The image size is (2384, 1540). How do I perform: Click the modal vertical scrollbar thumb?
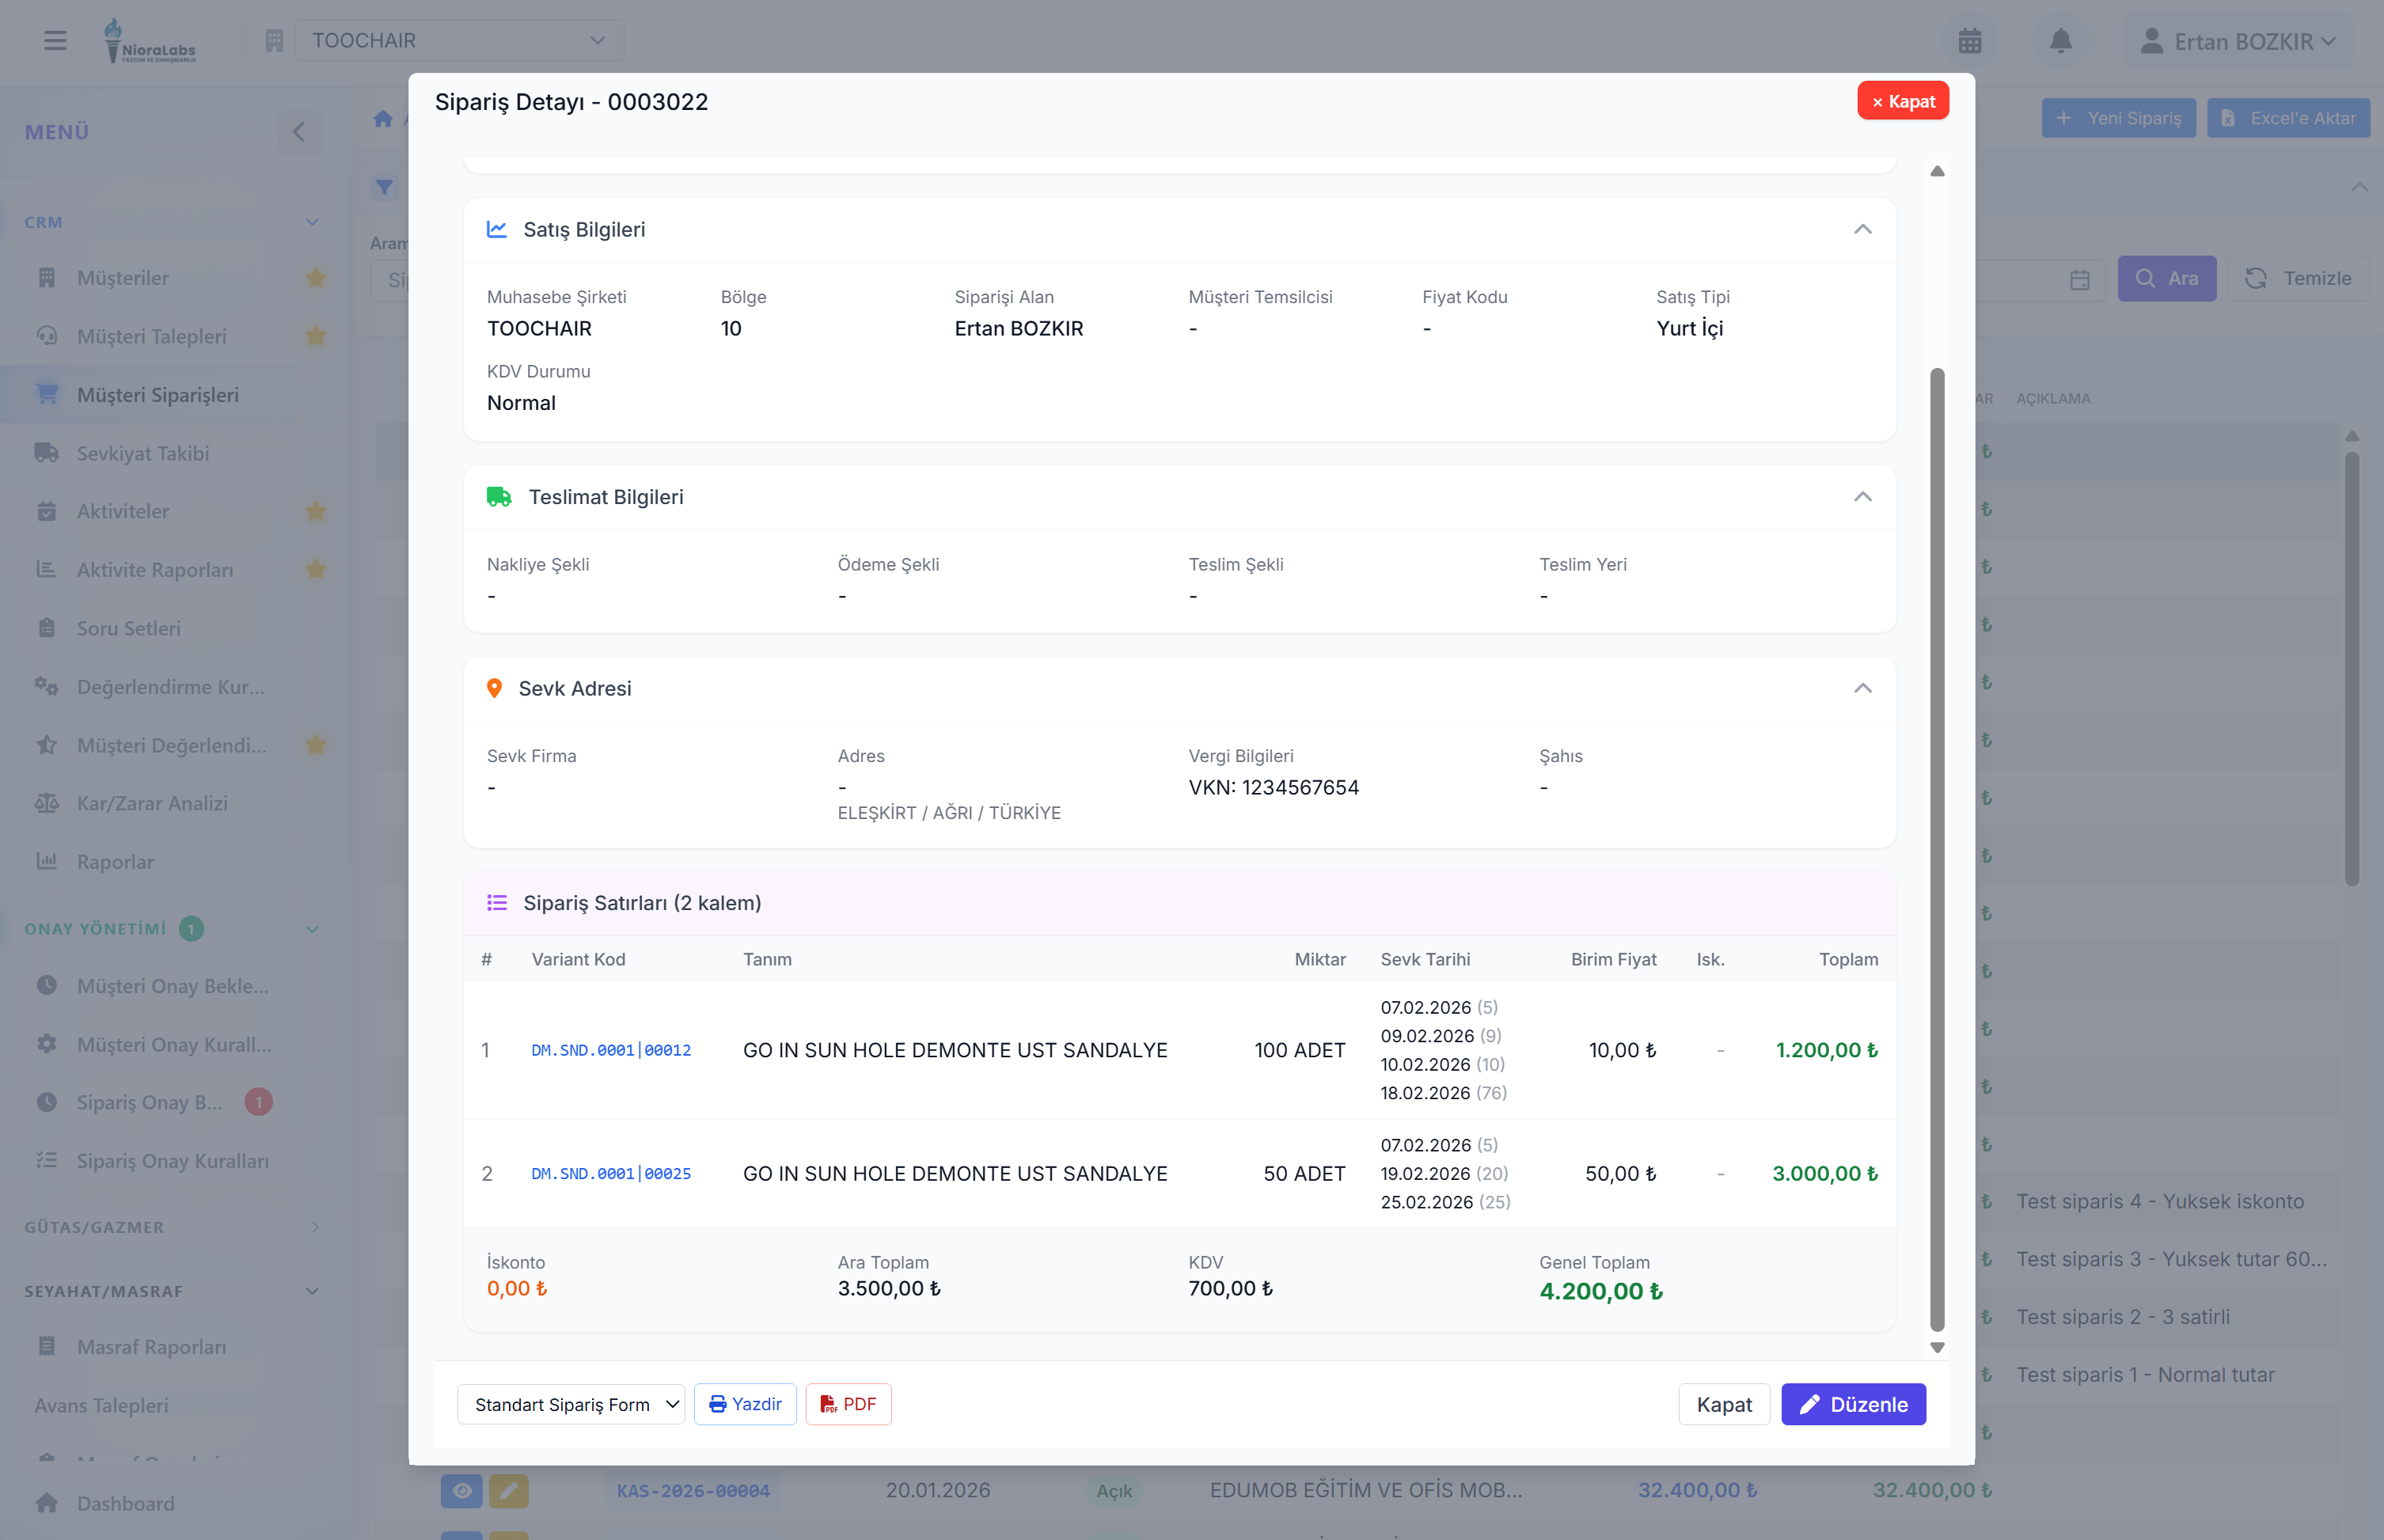(x=1936, y=850)
